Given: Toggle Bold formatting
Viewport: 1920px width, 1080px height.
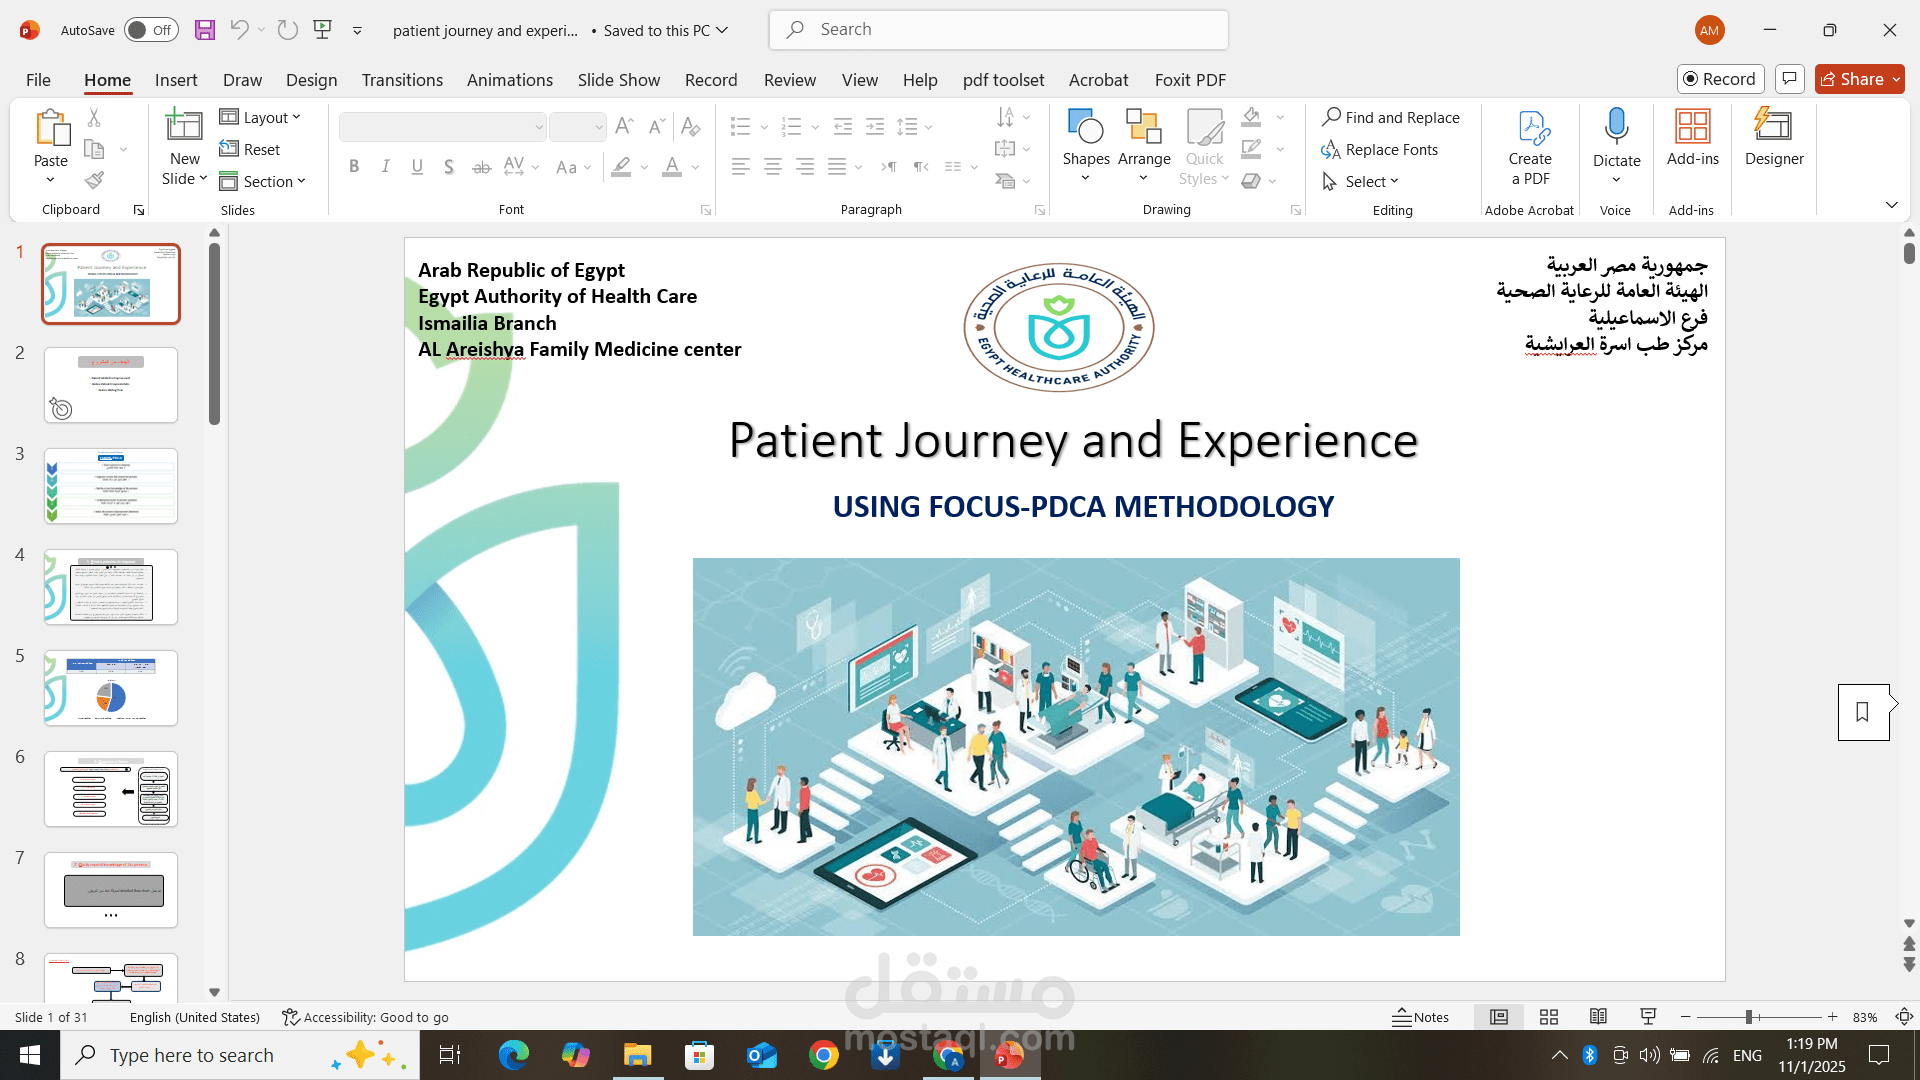Looking at the screenshot, I should click(x=354, y=167).
